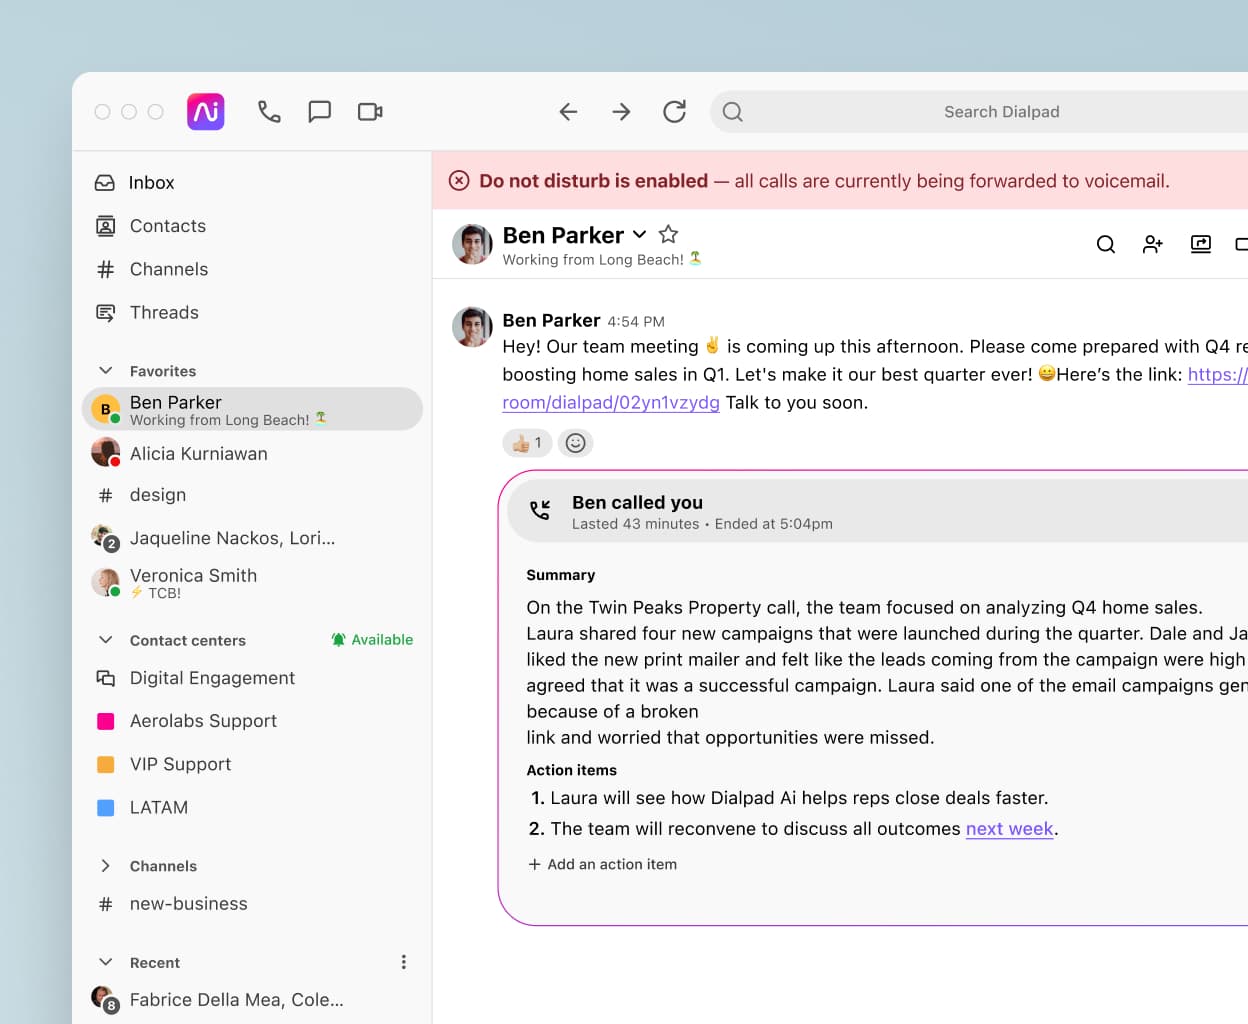The image size is (1248, 1024).
Task: Select the pink Aerolabs Support contact center
Action: click(x=203, y=721)
